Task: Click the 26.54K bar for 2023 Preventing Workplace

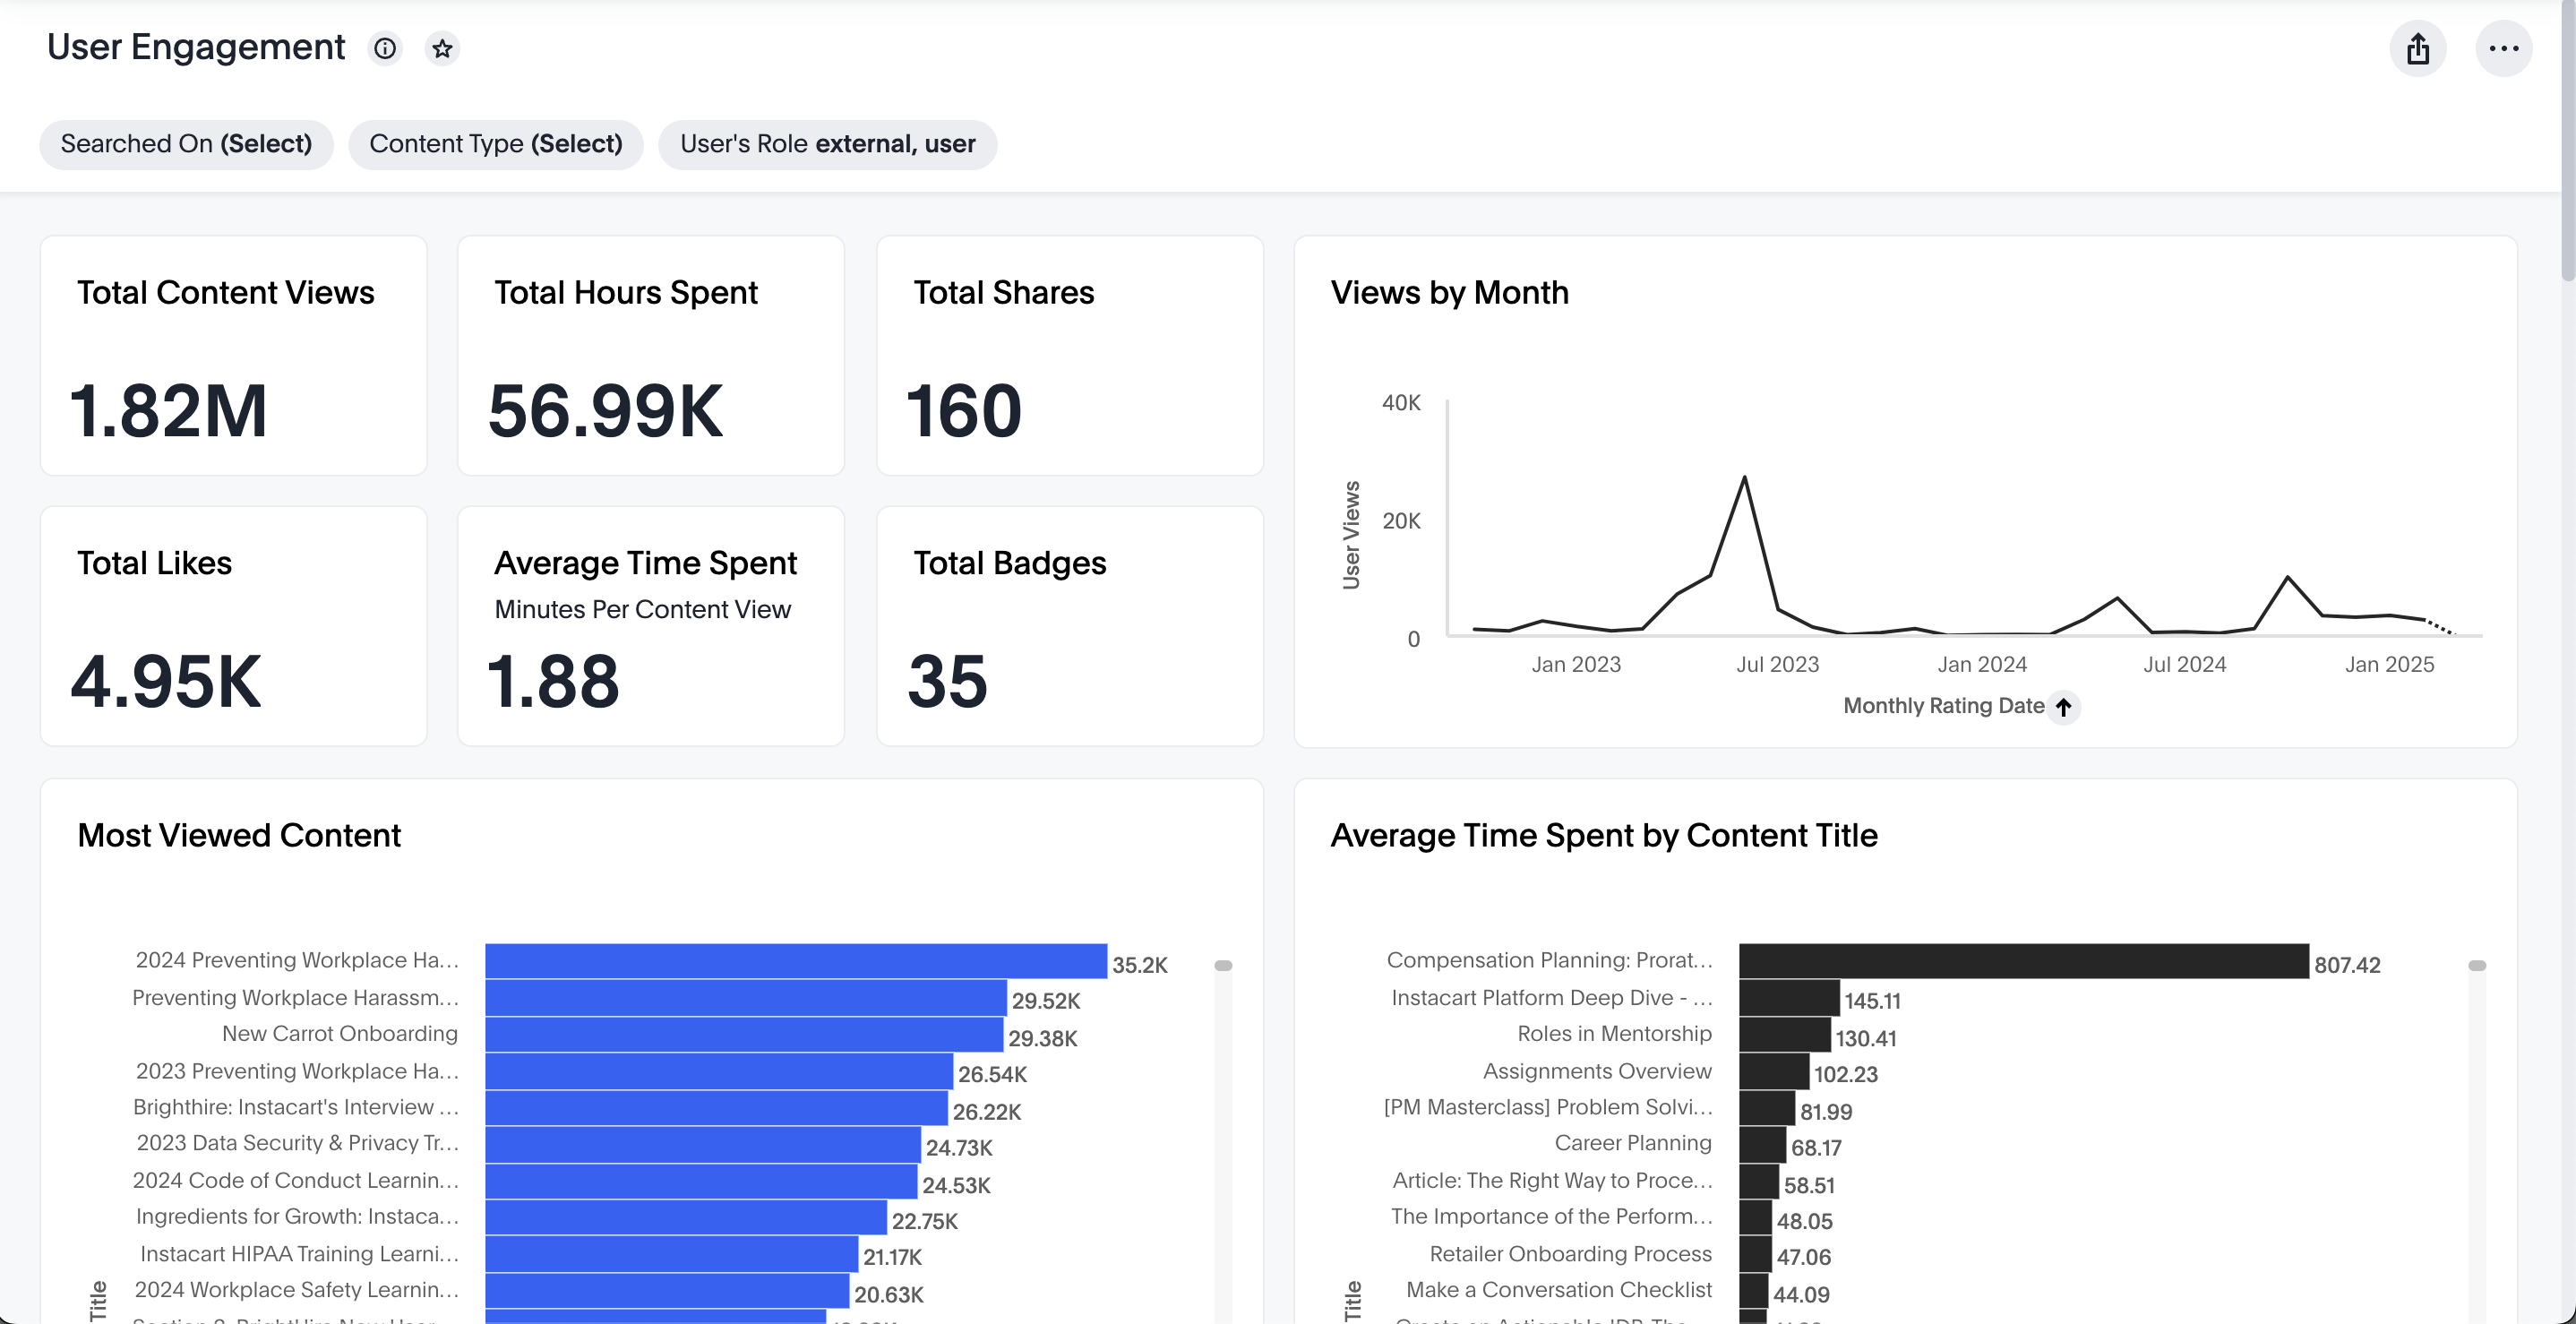Action: [719, 1071]
